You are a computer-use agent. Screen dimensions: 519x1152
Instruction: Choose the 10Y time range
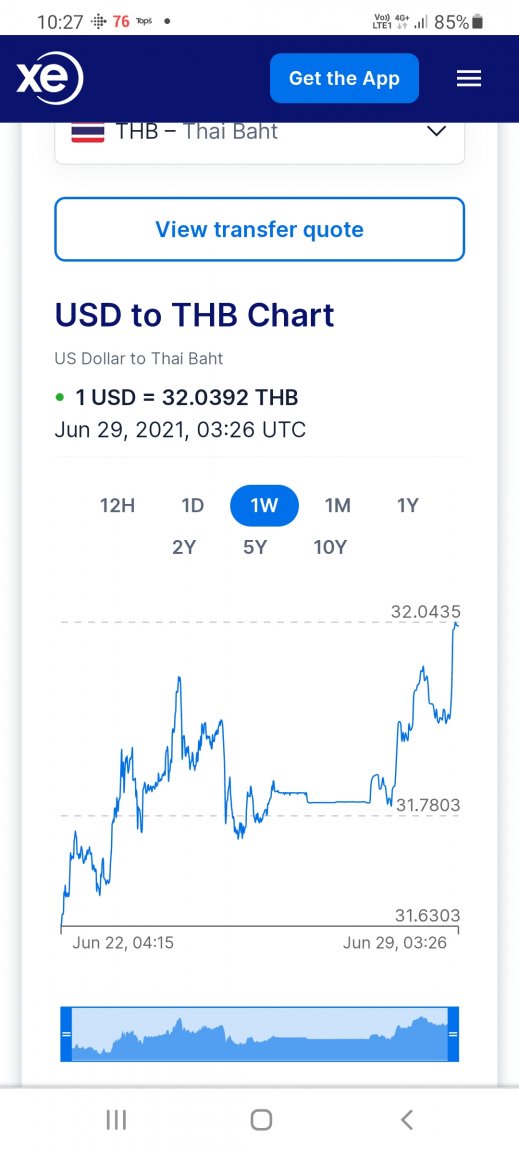click(x=329, y=547)
